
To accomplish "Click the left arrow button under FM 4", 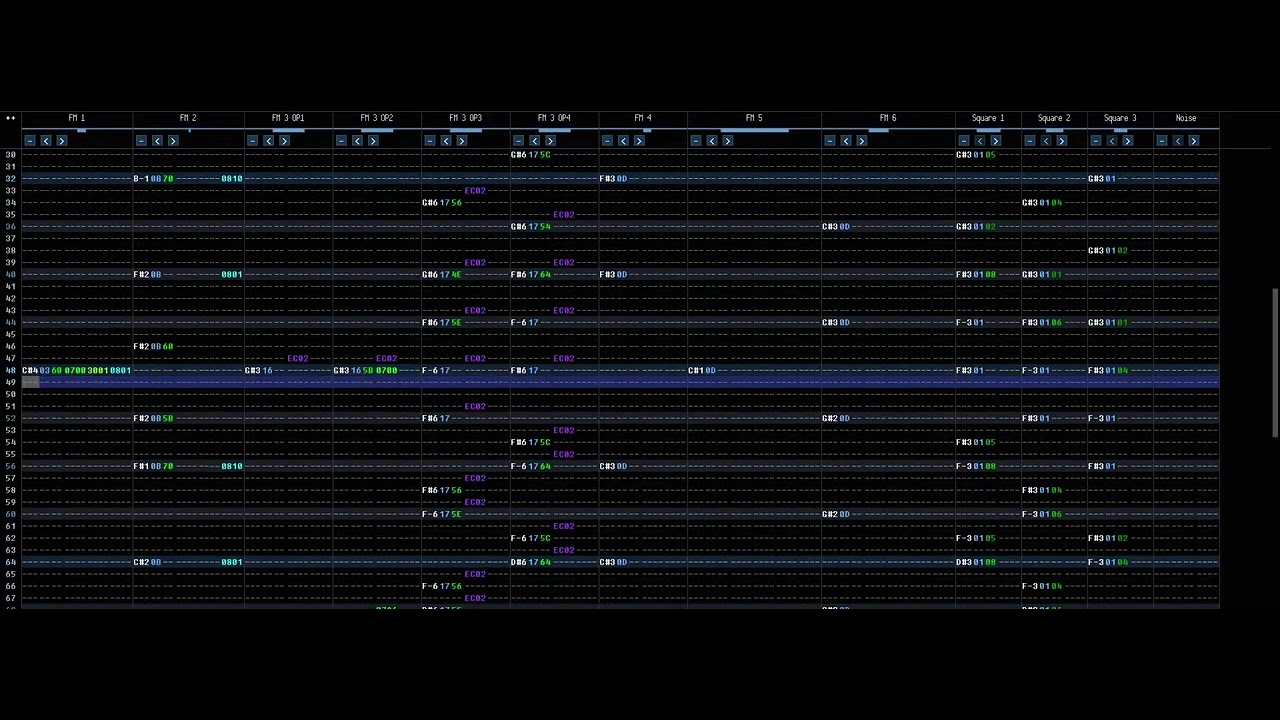I will (623, 141).
